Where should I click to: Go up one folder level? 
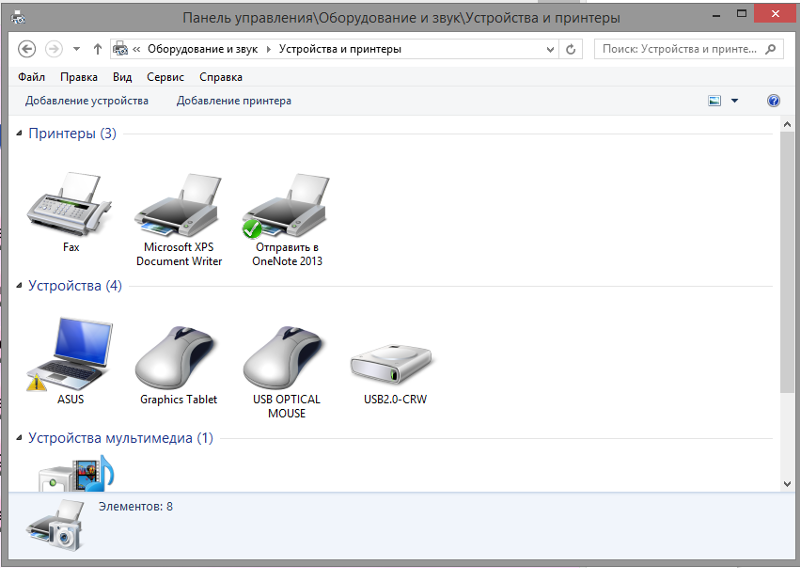click(x=97, y=49)
